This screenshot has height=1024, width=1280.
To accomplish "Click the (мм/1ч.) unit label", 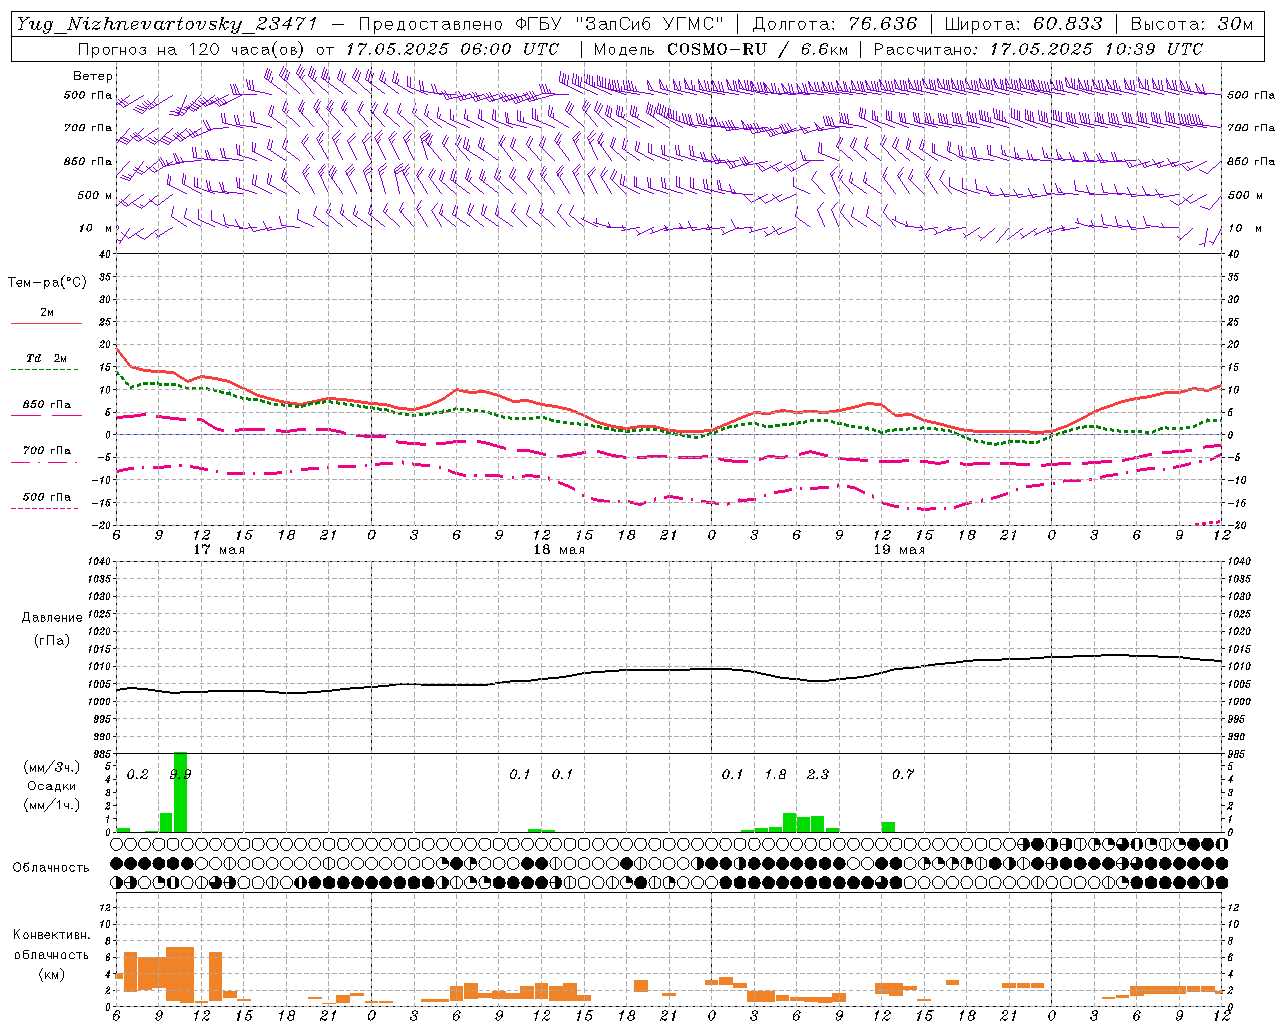I will (x=52, y=805).
